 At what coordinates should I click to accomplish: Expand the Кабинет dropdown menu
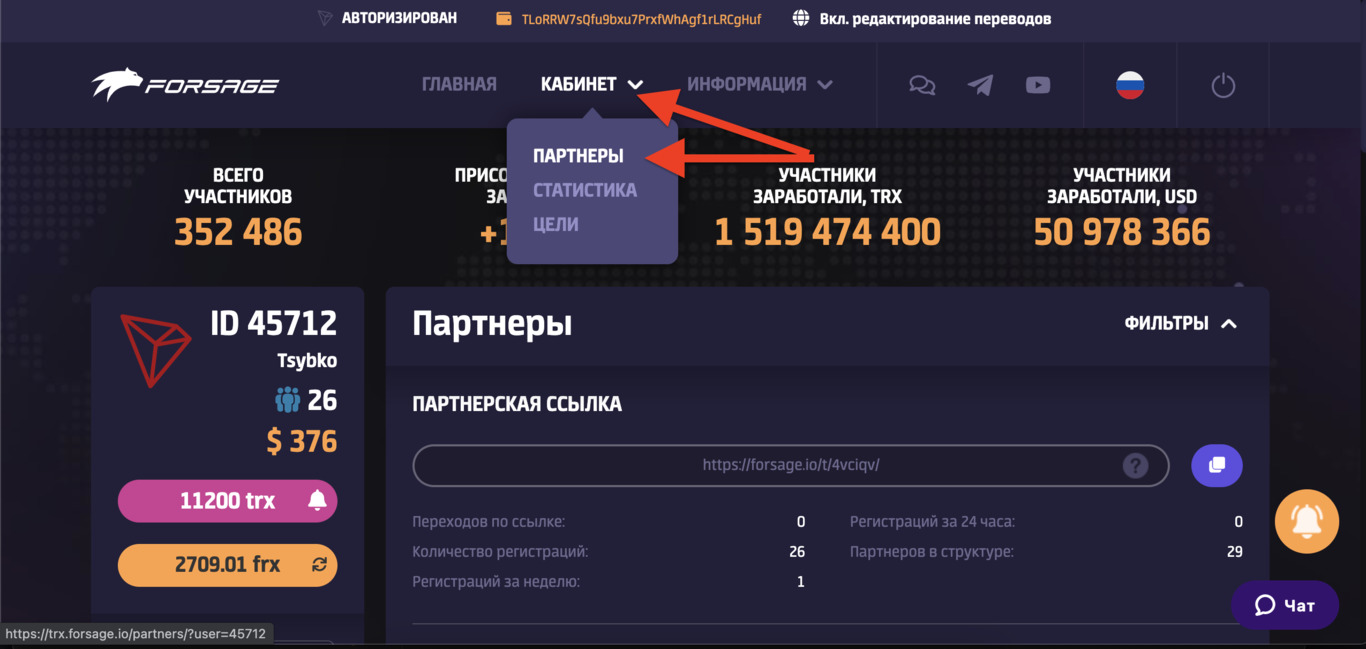pos(592,85)
